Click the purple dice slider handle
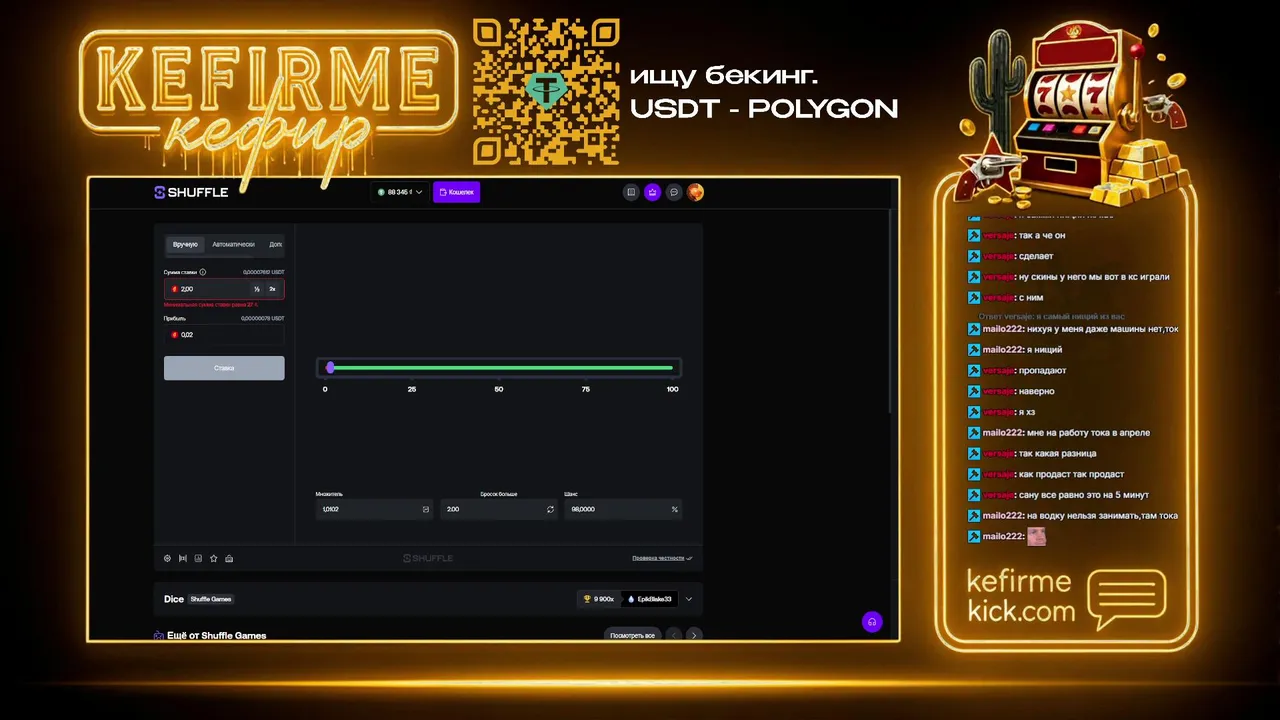The image size is (1280, 720). [x=330, y=368]
